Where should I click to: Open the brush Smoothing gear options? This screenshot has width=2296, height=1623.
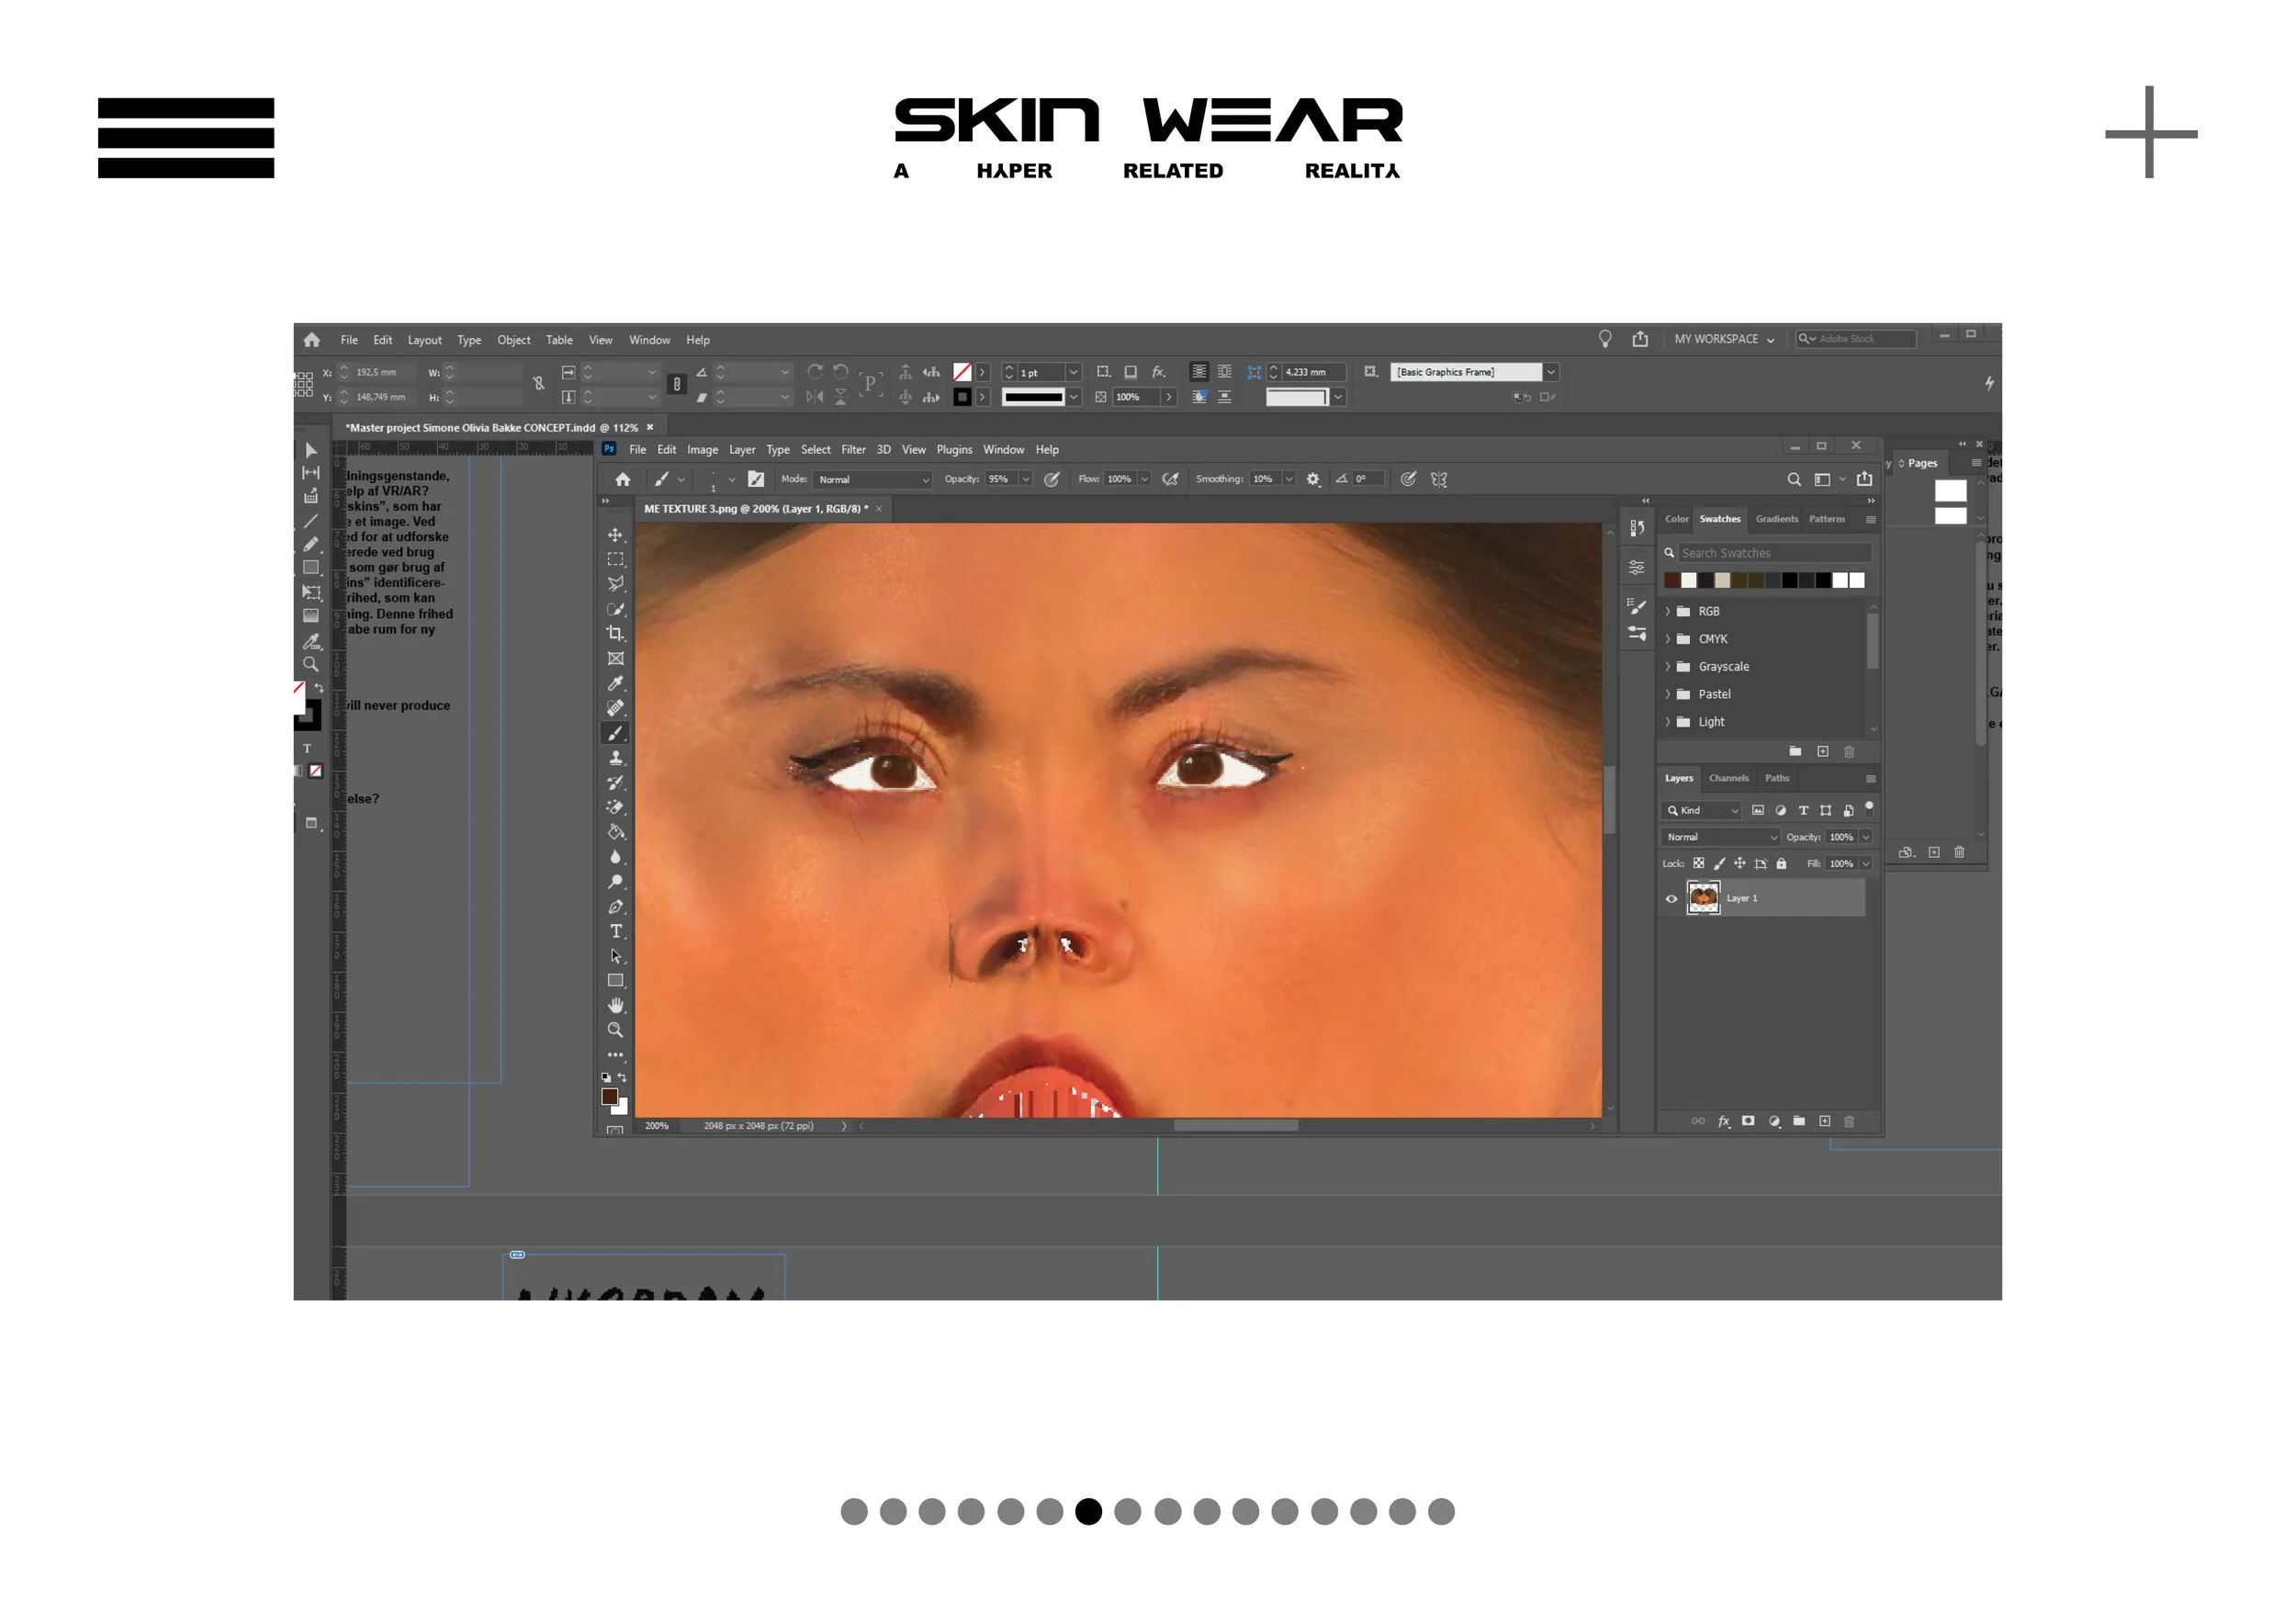[1313, 479]
